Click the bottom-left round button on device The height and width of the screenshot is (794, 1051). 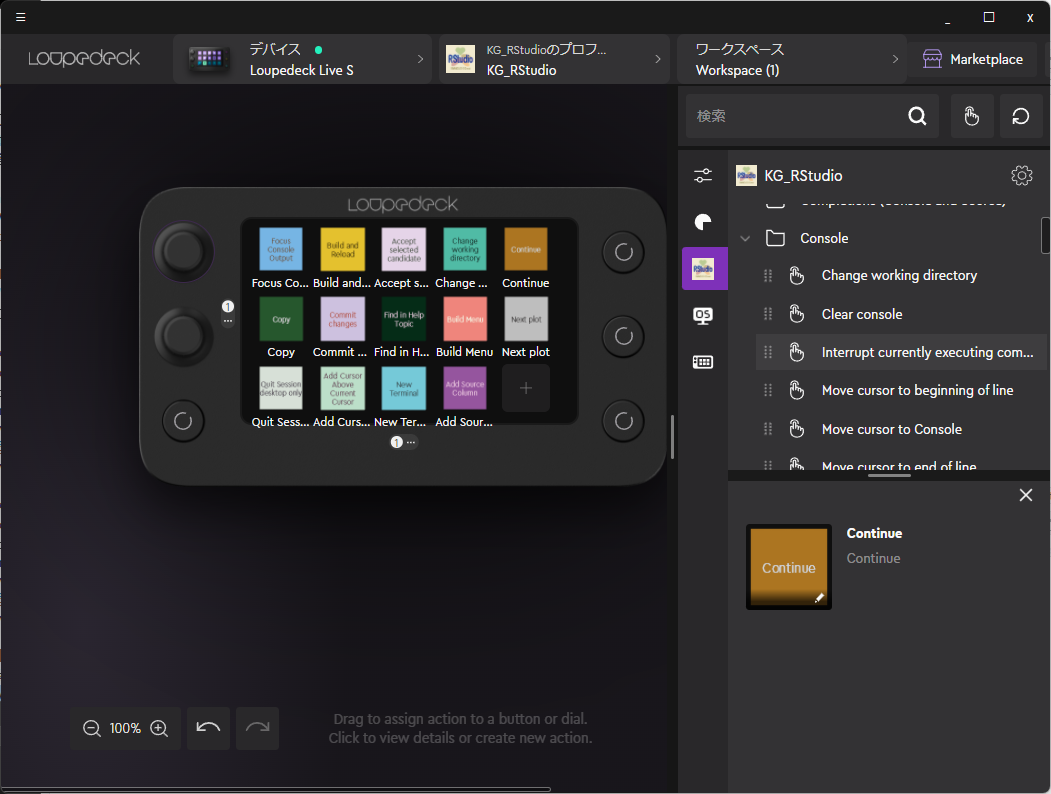[x=183, y=421]
